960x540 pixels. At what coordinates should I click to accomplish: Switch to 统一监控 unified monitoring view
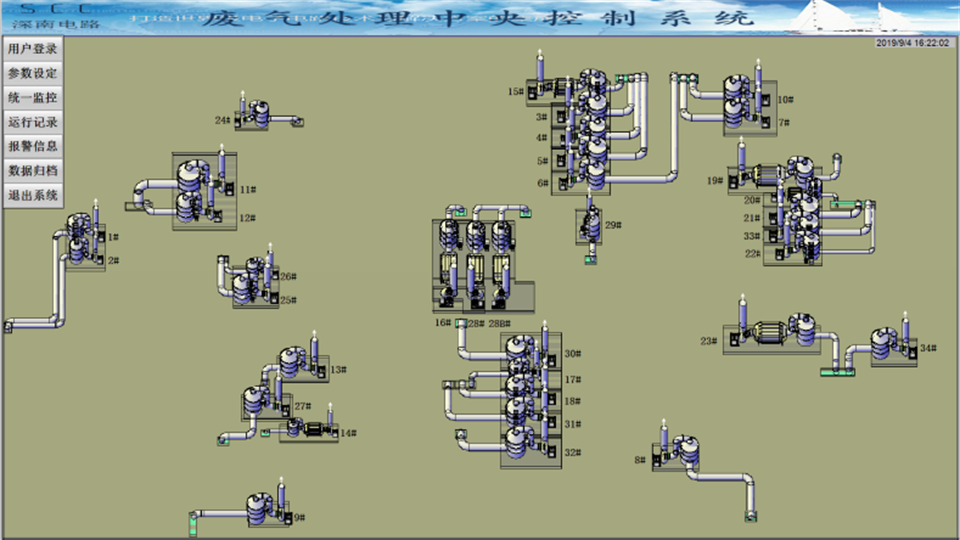pos(33,98)
